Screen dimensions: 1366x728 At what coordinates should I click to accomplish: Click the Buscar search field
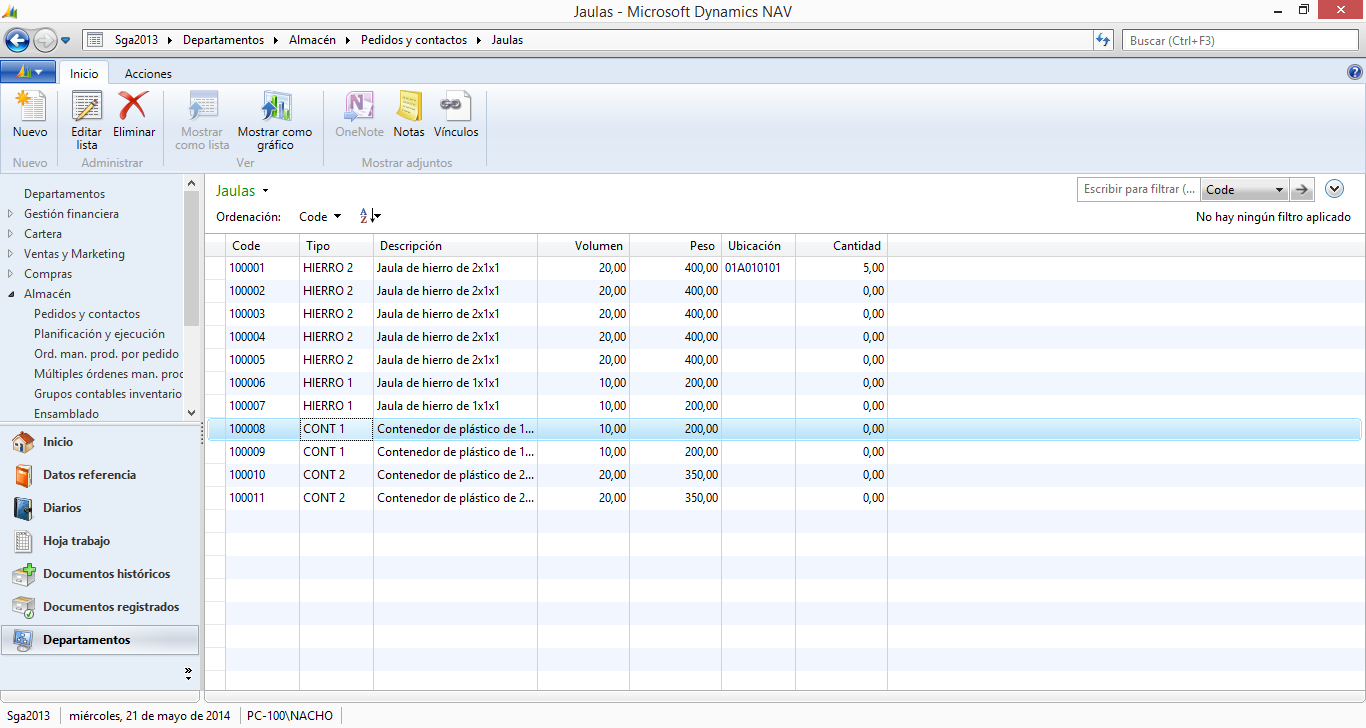(1240, 40)
